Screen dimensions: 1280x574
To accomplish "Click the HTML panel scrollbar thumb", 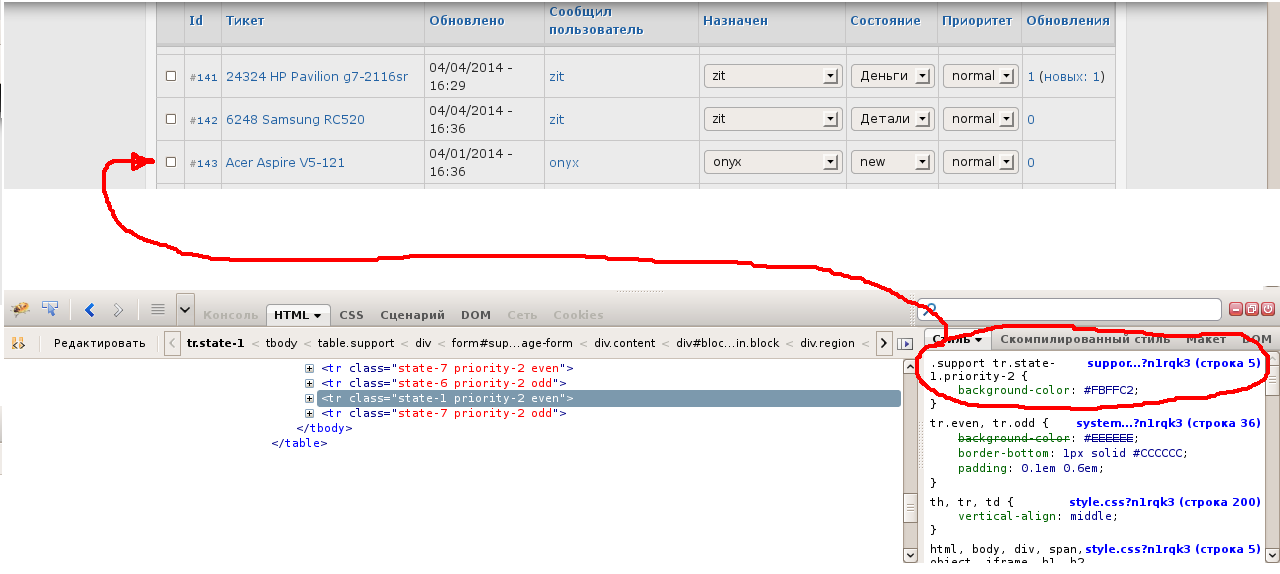I will coord(910,508).
